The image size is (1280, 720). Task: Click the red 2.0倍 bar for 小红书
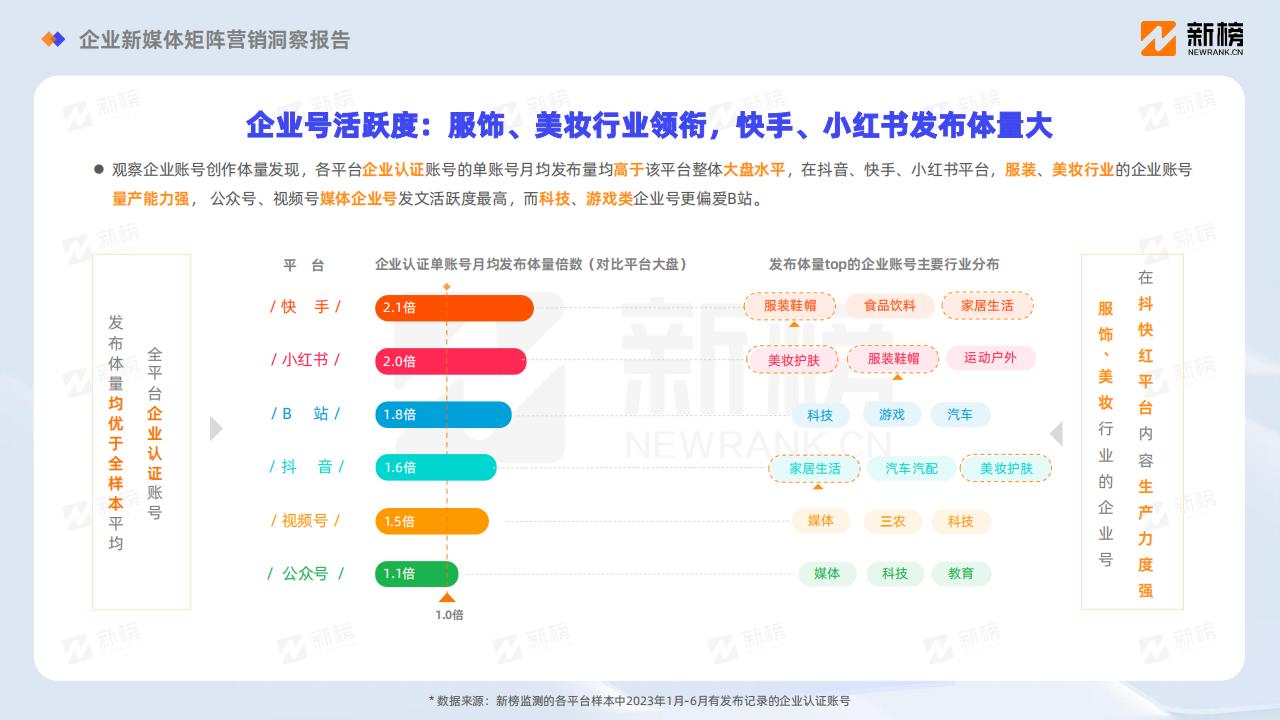[x=450, y=361]
